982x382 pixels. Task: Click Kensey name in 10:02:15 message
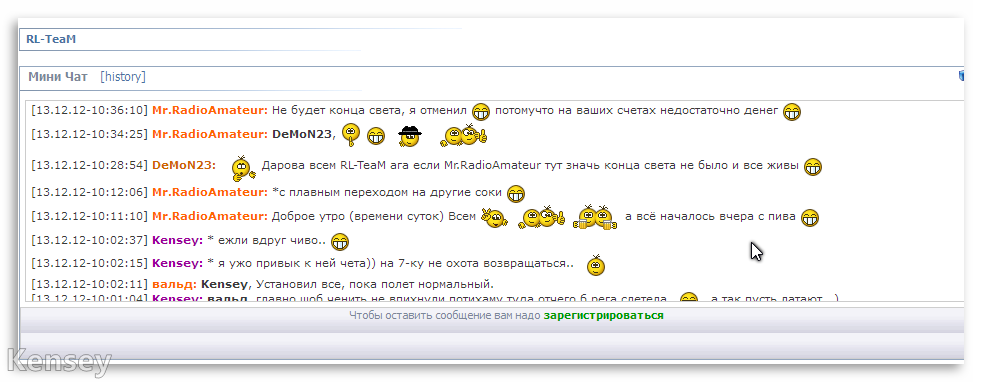(177, 264)
